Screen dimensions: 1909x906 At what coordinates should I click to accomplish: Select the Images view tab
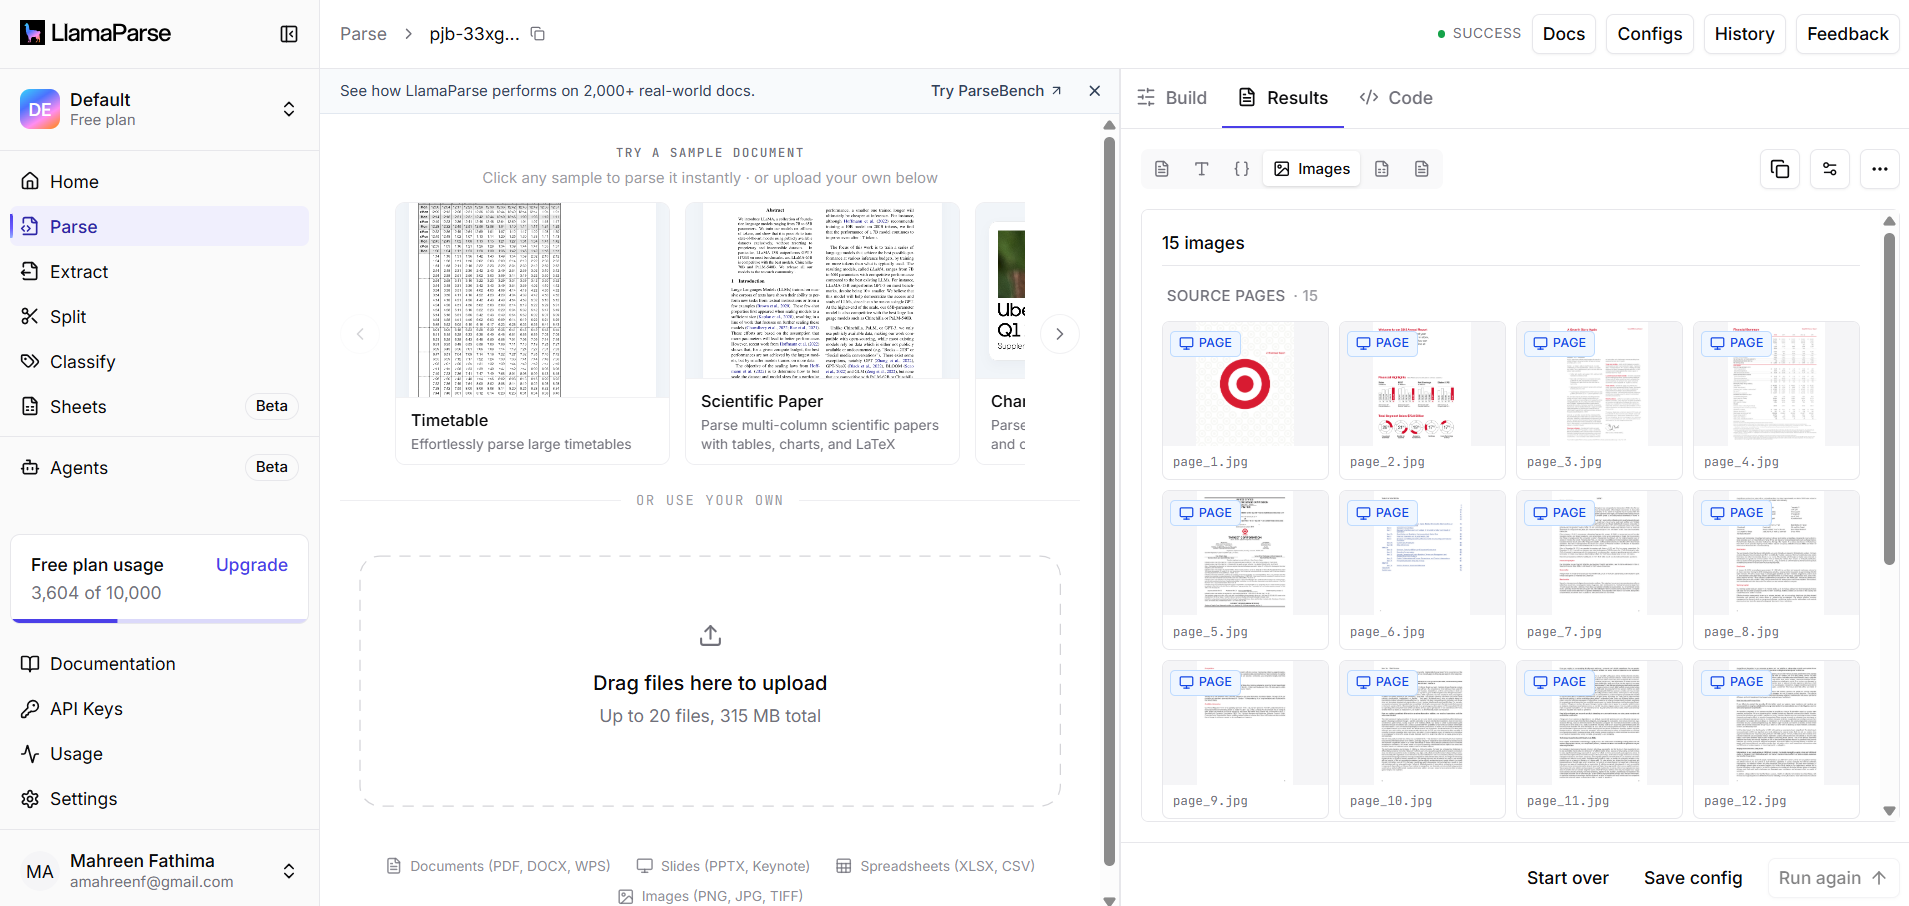tap(1312, 169)
